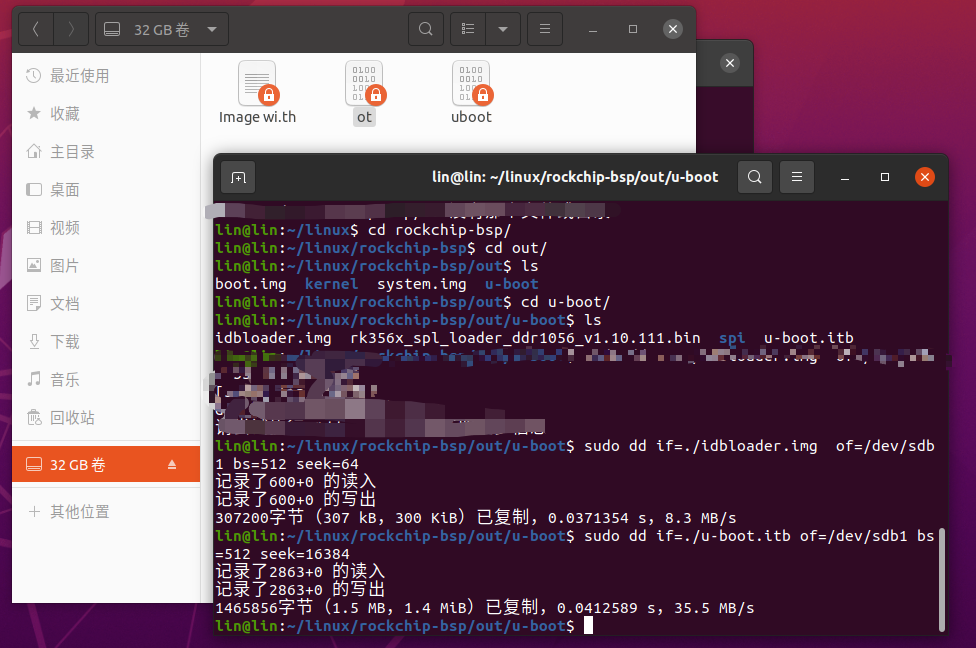Go forward in file manager
This screenshot has width=976, height=648.
[x=70, y=29]
